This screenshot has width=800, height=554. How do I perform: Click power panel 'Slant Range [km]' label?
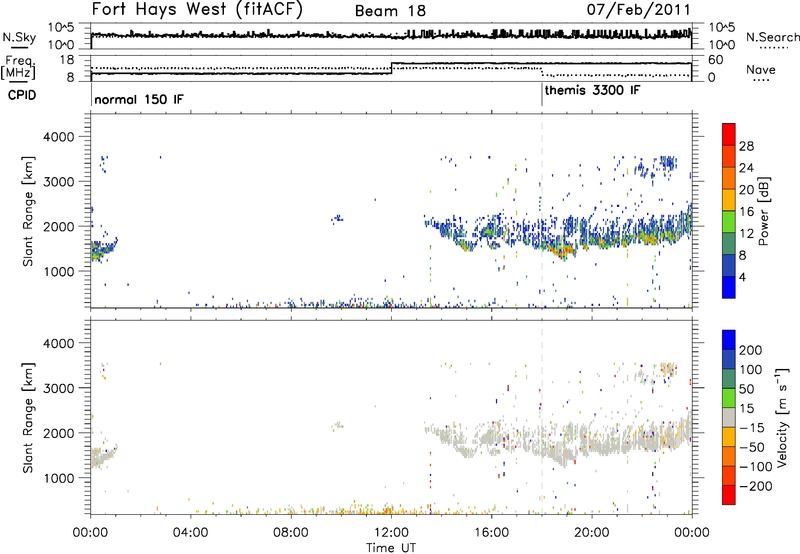(x=29, y=211)
